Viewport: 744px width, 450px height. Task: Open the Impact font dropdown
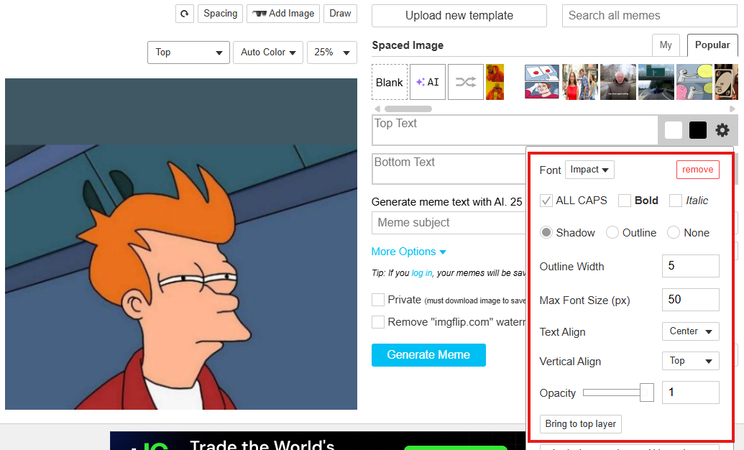[590, 170]
